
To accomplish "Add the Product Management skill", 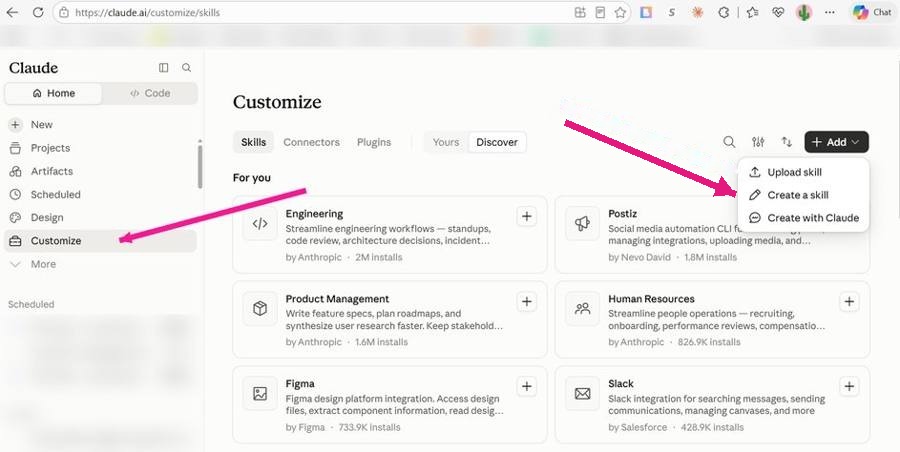I will coord(526,302).
